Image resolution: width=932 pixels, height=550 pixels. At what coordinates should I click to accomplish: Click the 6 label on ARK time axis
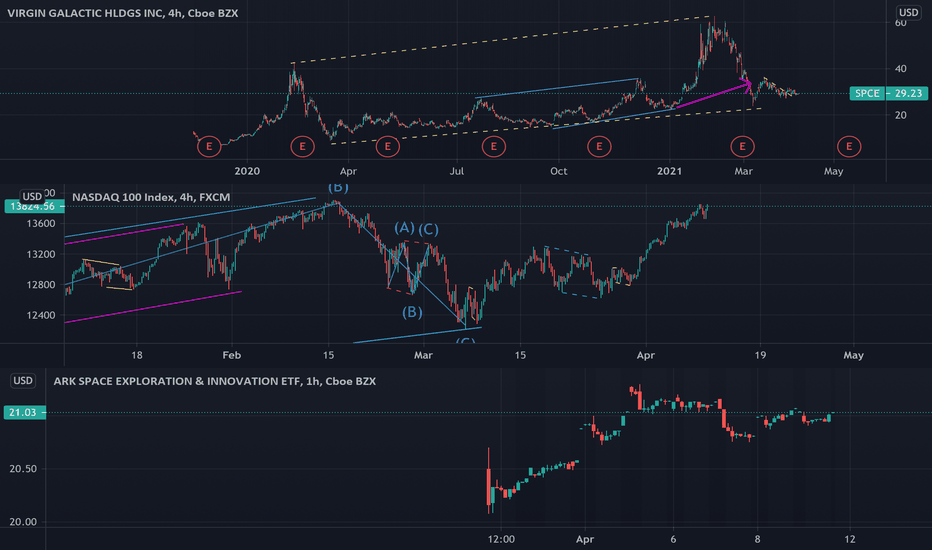tap(673, 539)
